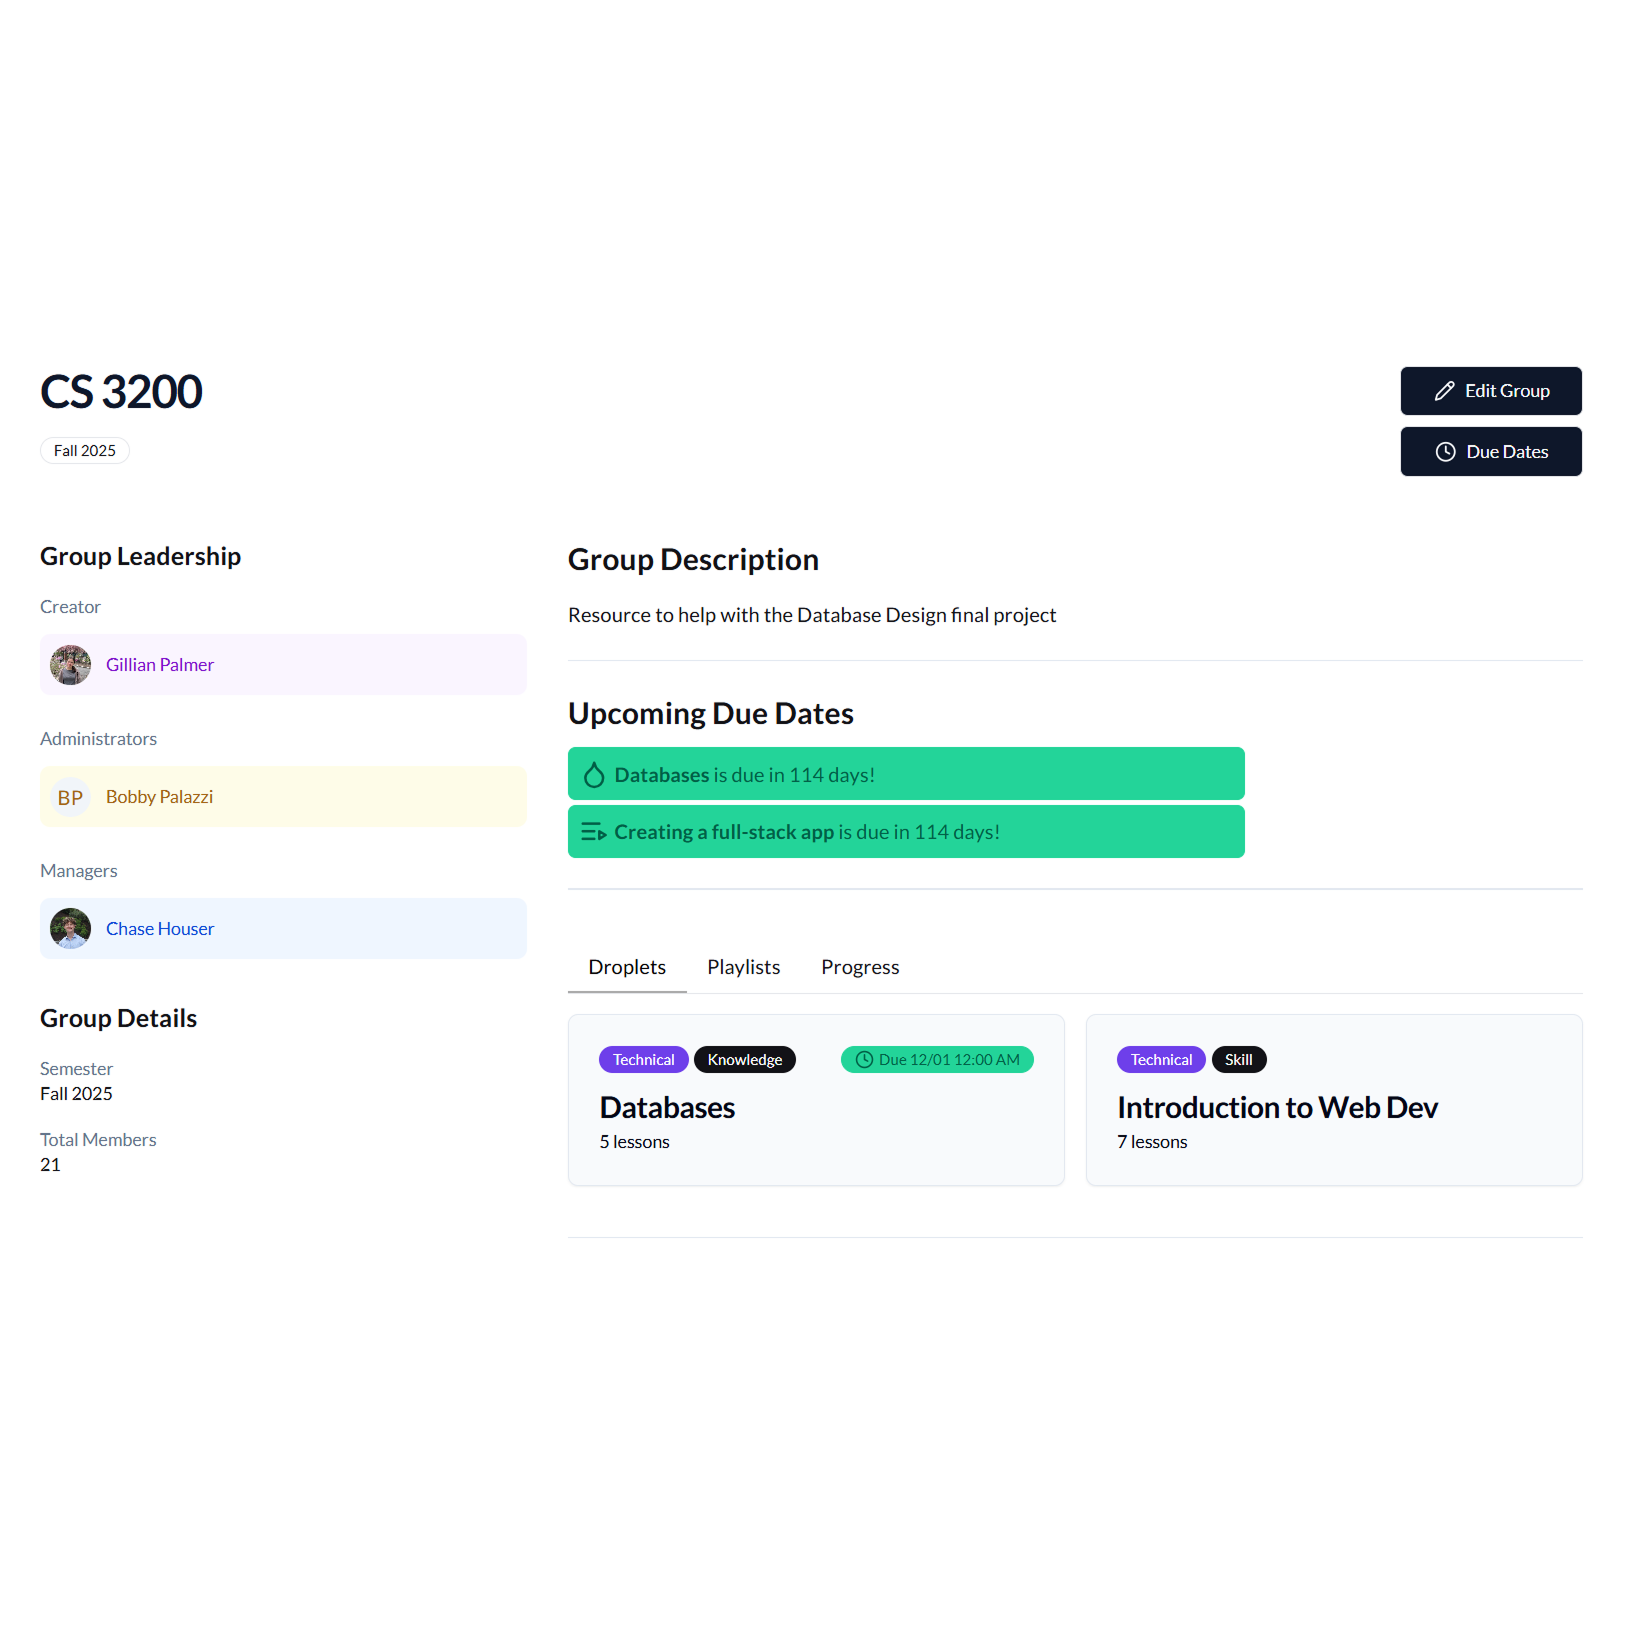The height and width of the screenshot is (1632, 1632).
Task: Switch to the Playlists tab
Action: click(743, 967)
